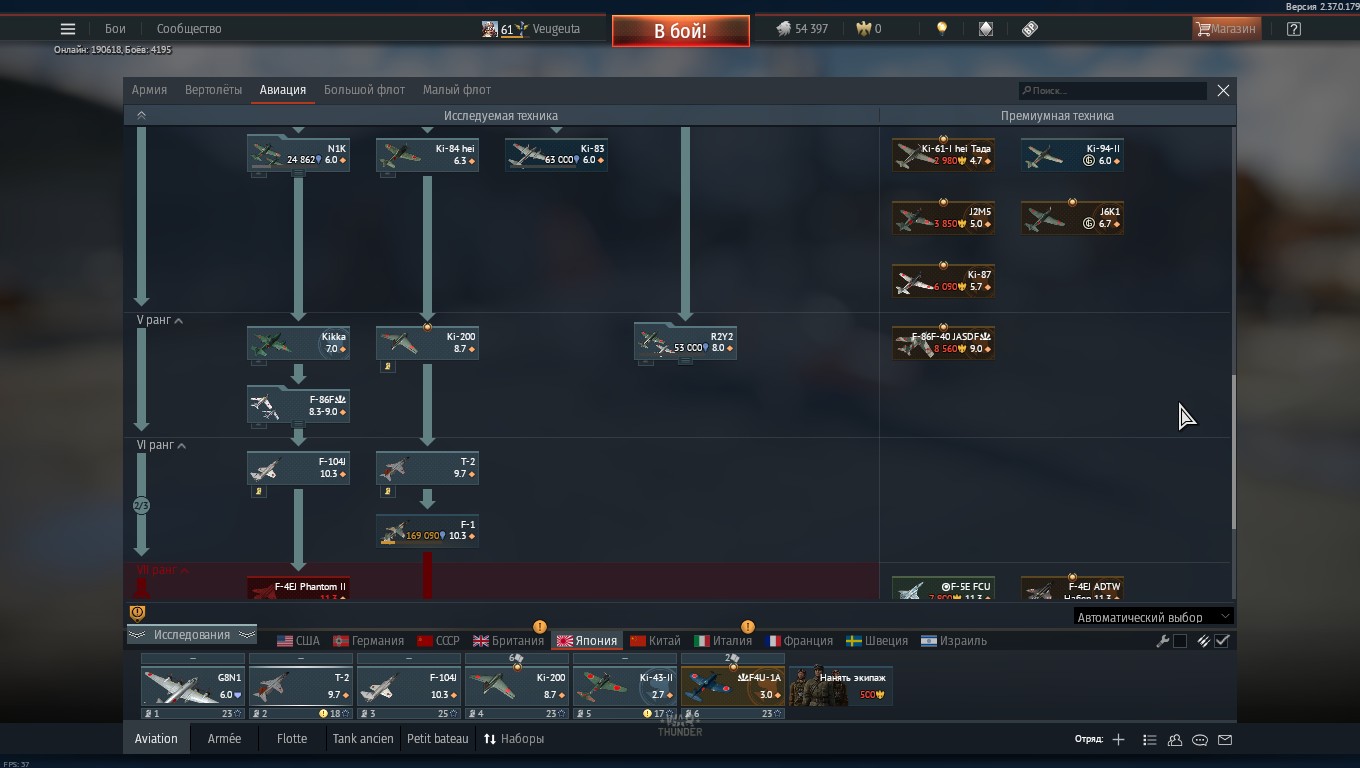The width and height of the screenshot is (1360, 768).
Task: Select the premium J2M5 card
Action: (x=943, y=217)
